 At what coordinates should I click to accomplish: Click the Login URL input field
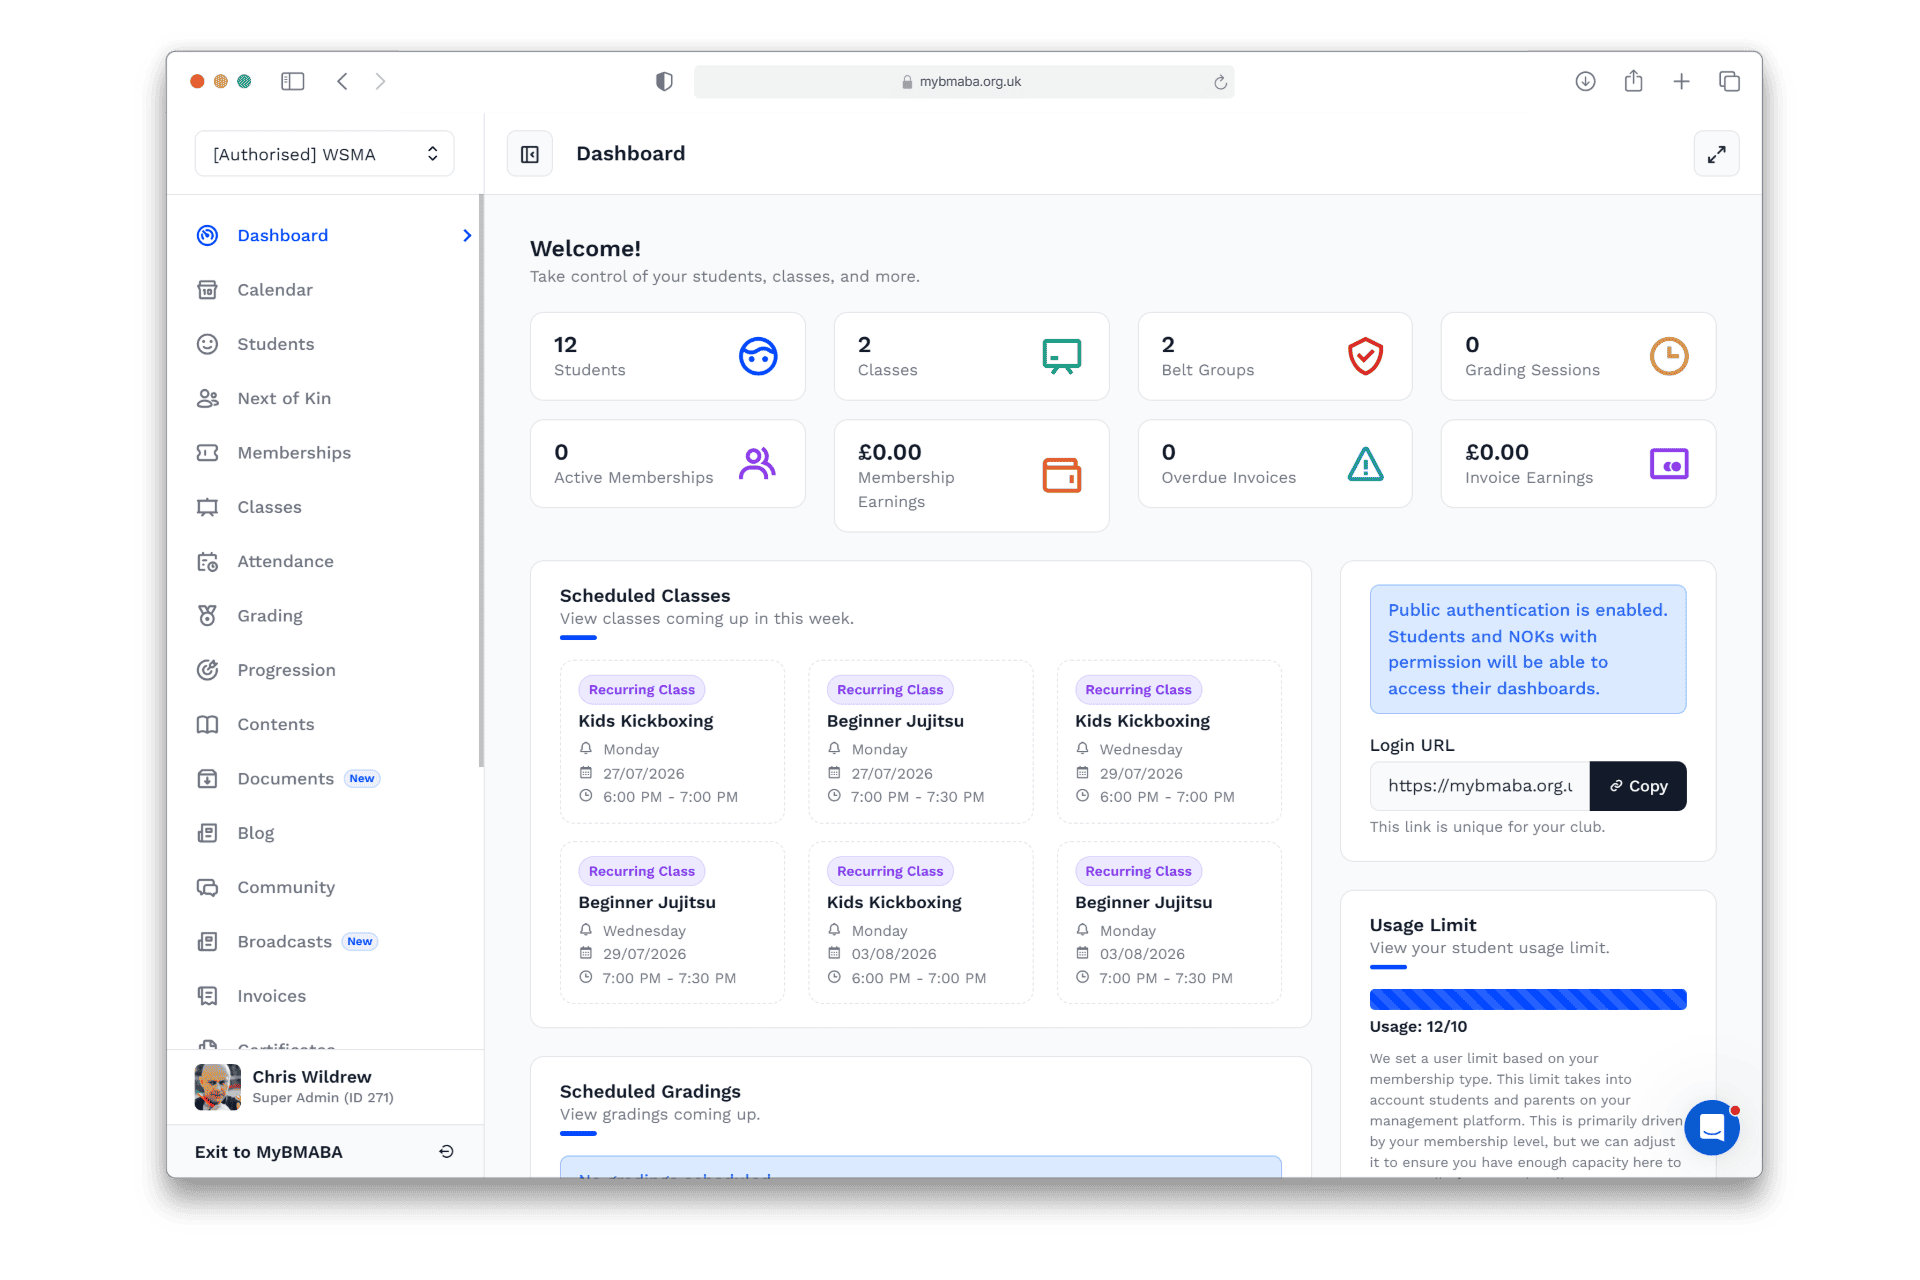tap(1480, 786)
